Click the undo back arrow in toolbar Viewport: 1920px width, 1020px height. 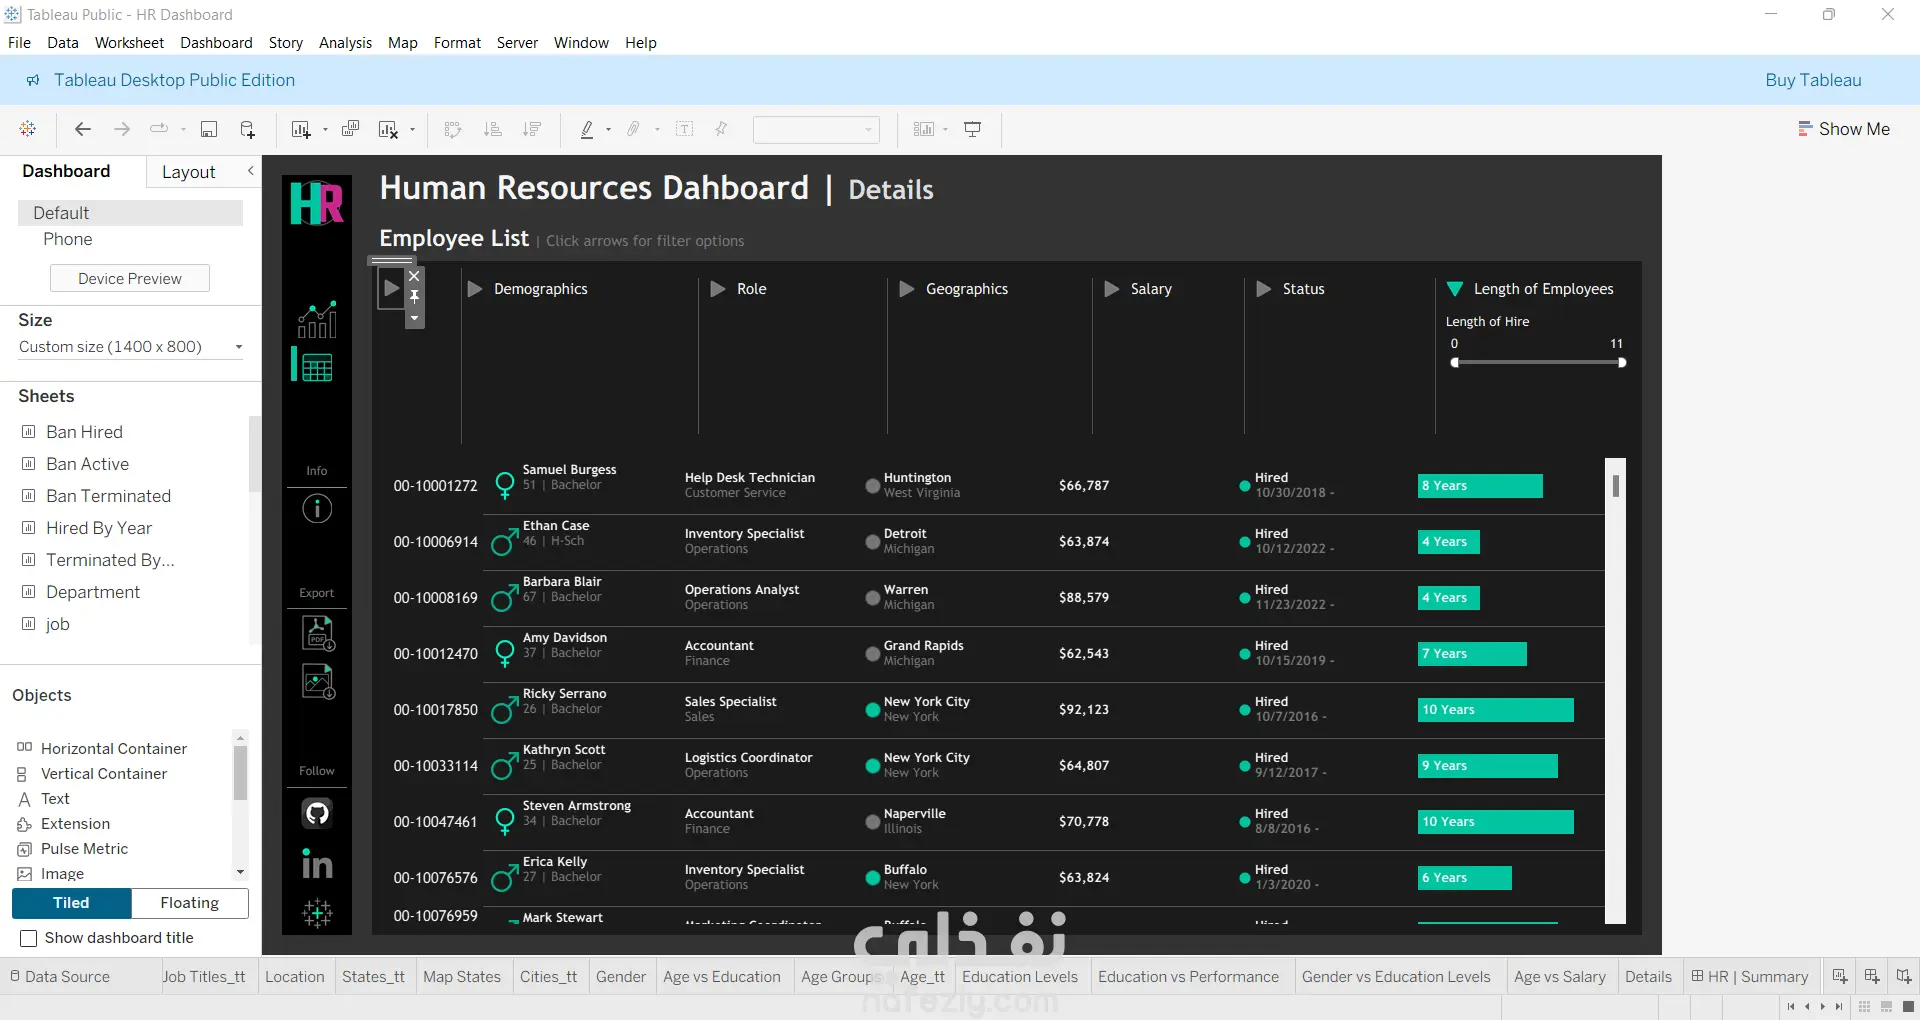[83, 129]
